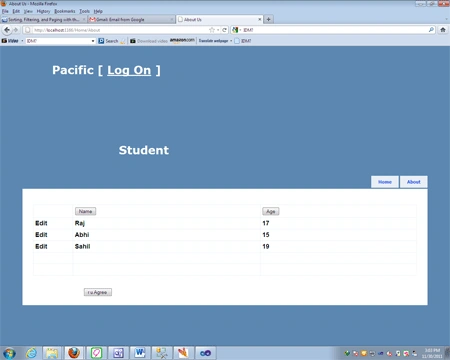This screenshot has width=450, height=360.
Task: Open the View menu
Action: [28, 11]
